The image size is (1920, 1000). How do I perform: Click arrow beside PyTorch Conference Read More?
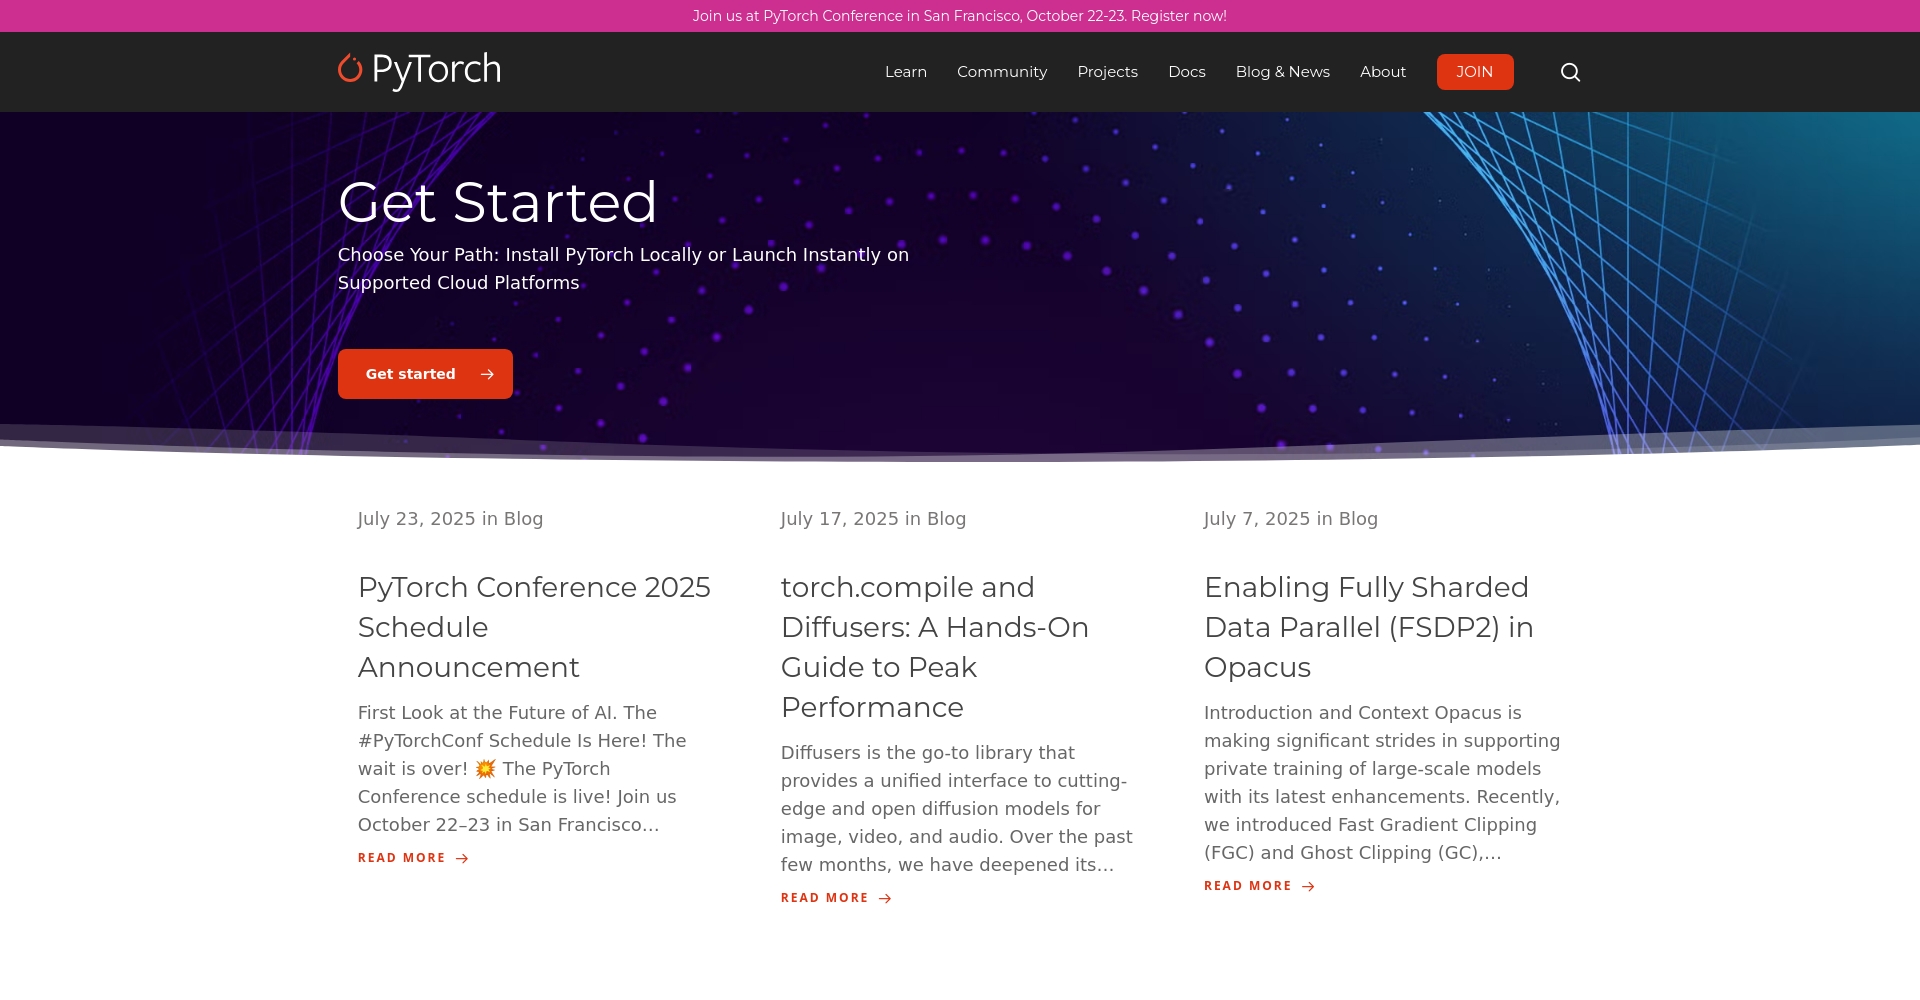coord(462,858)
